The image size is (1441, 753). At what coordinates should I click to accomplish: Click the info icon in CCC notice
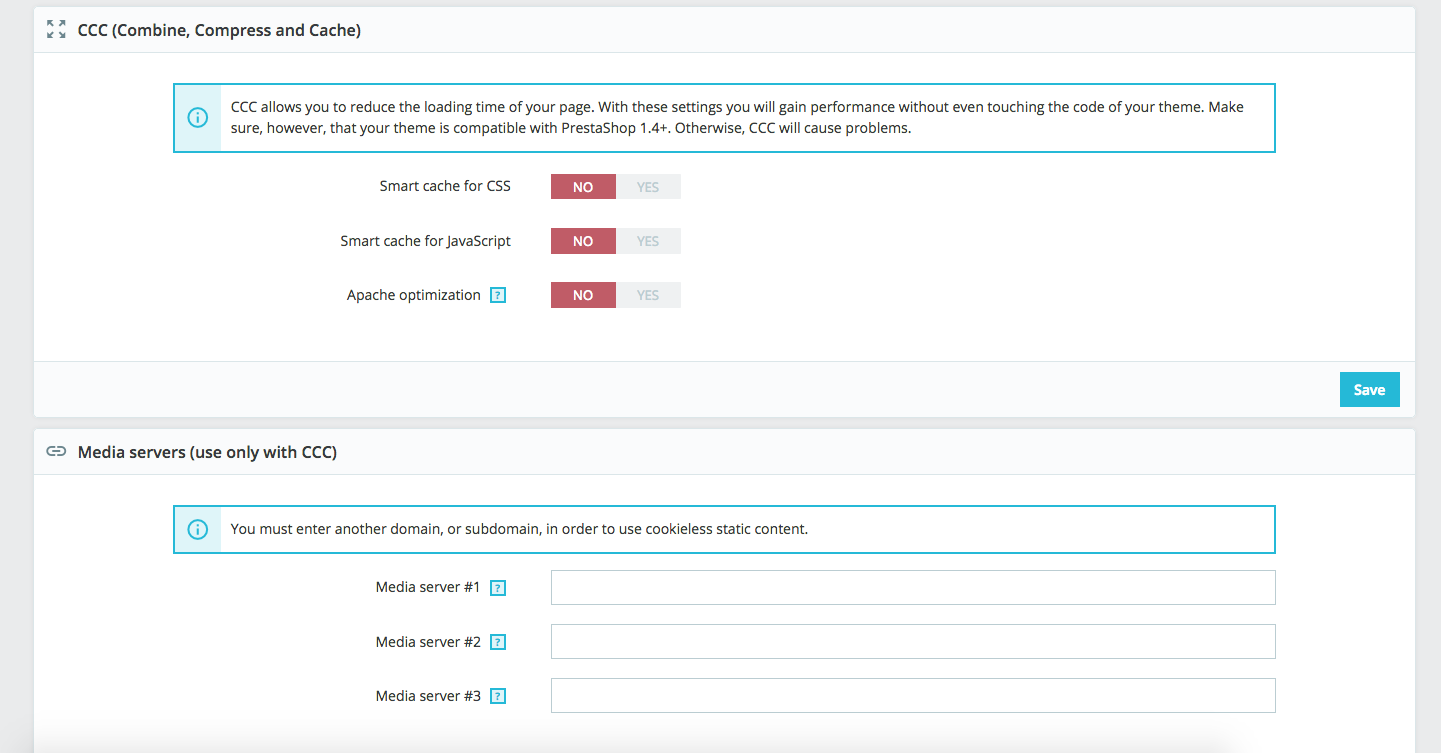pyautogui.click(x=198, y=118)
